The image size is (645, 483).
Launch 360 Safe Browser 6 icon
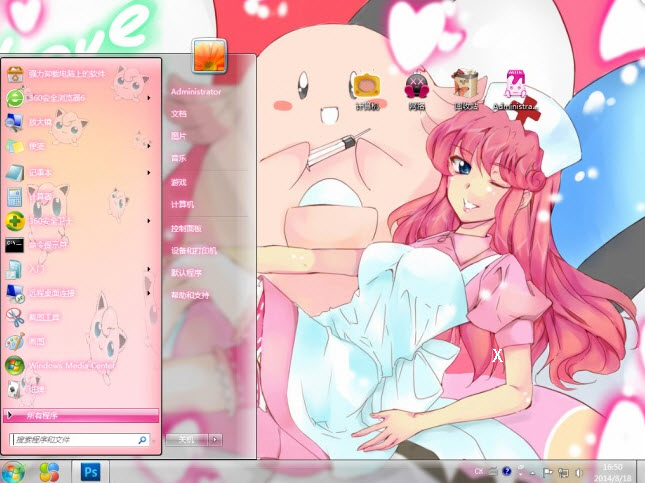click(15, 98)
